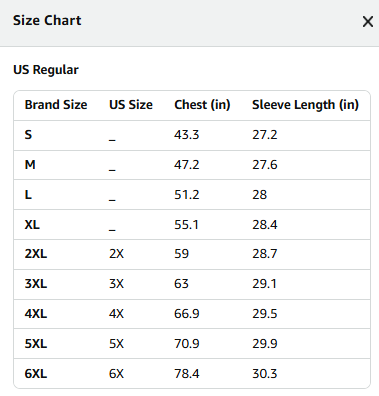Click the US Size column header
This screenshot has width=379, height=396.
pyautogui.click(x=131, y=105)
